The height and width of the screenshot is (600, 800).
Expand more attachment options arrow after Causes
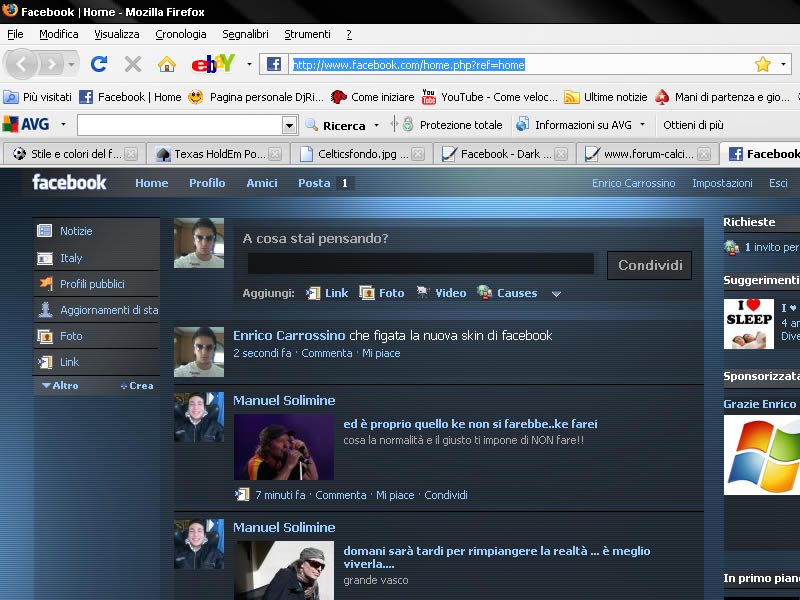556,294
